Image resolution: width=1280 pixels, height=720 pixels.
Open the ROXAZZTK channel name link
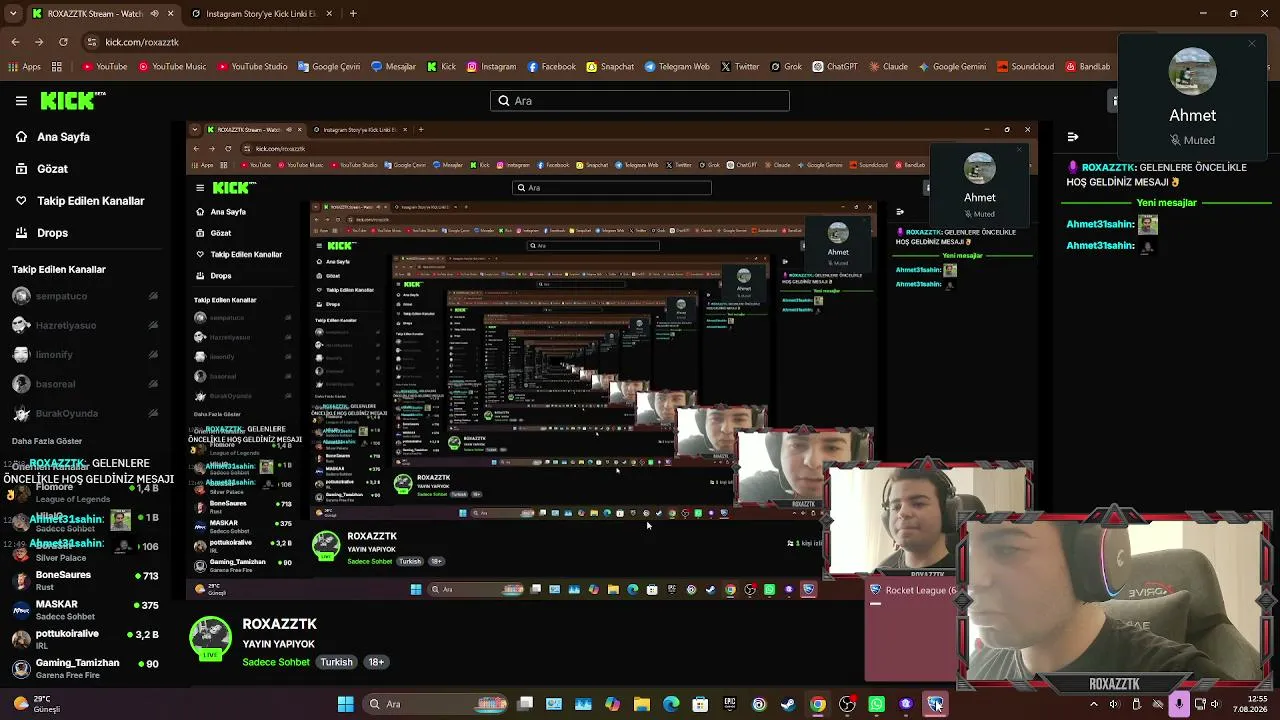279,624
